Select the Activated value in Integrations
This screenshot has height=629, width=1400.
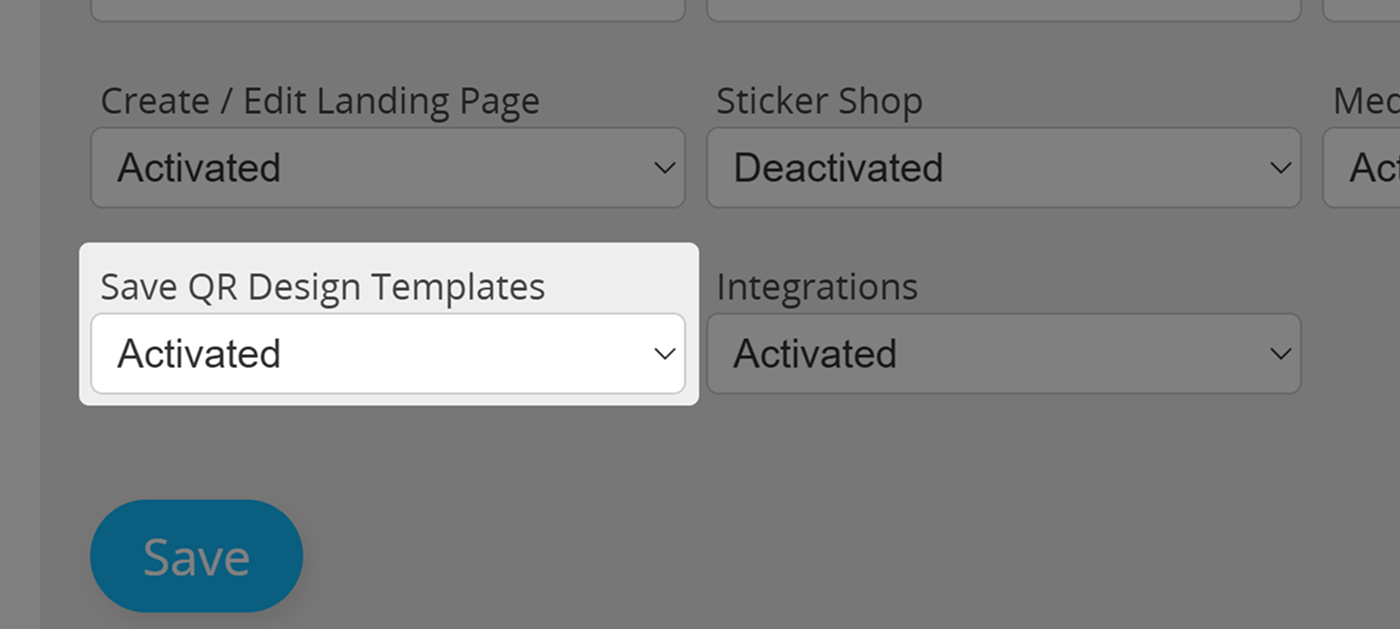1004,352
